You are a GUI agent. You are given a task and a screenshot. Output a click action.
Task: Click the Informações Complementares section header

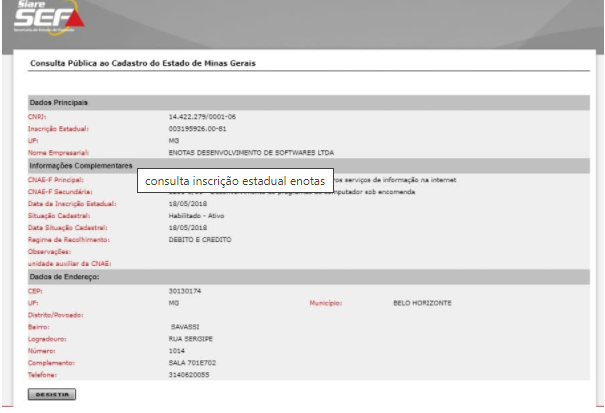82,166
